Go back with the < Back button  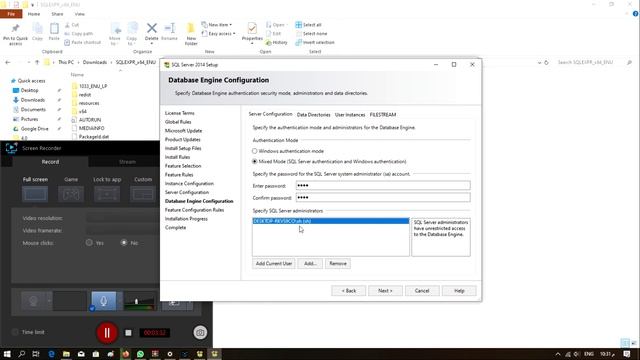click(x=349, y=291)
